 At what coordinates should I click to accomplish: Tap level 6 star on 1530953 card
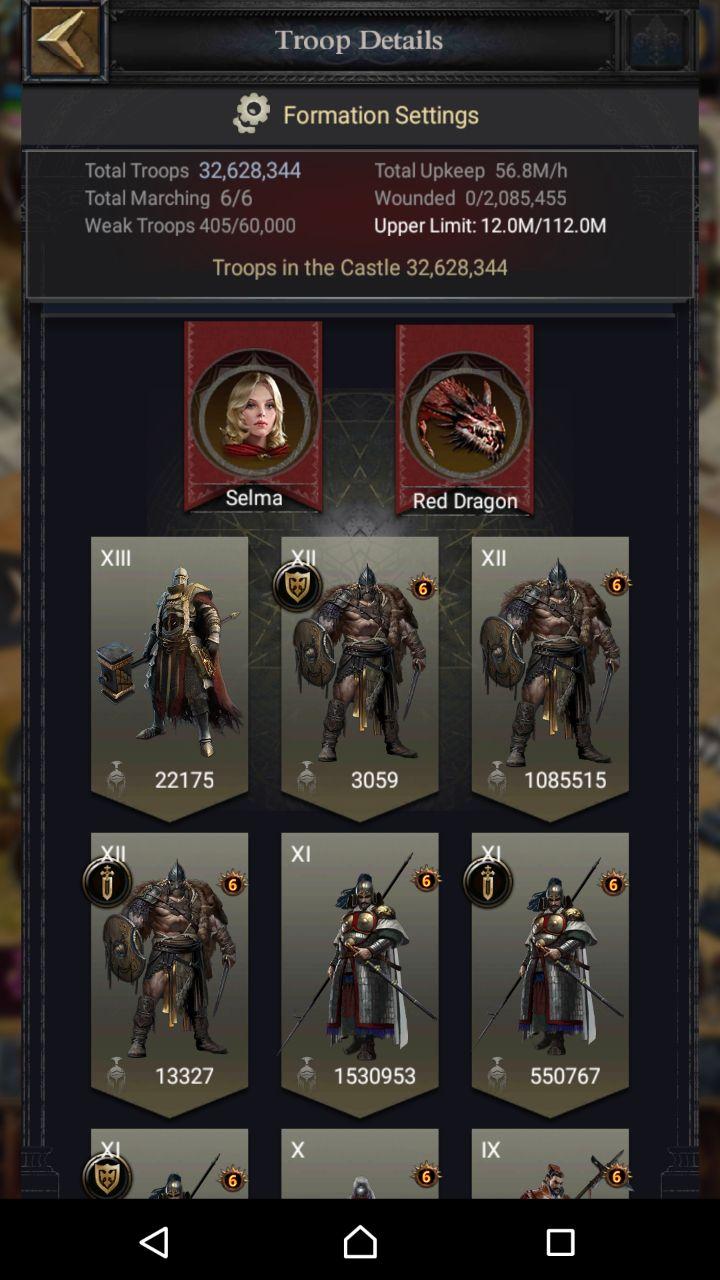(426, 880)
